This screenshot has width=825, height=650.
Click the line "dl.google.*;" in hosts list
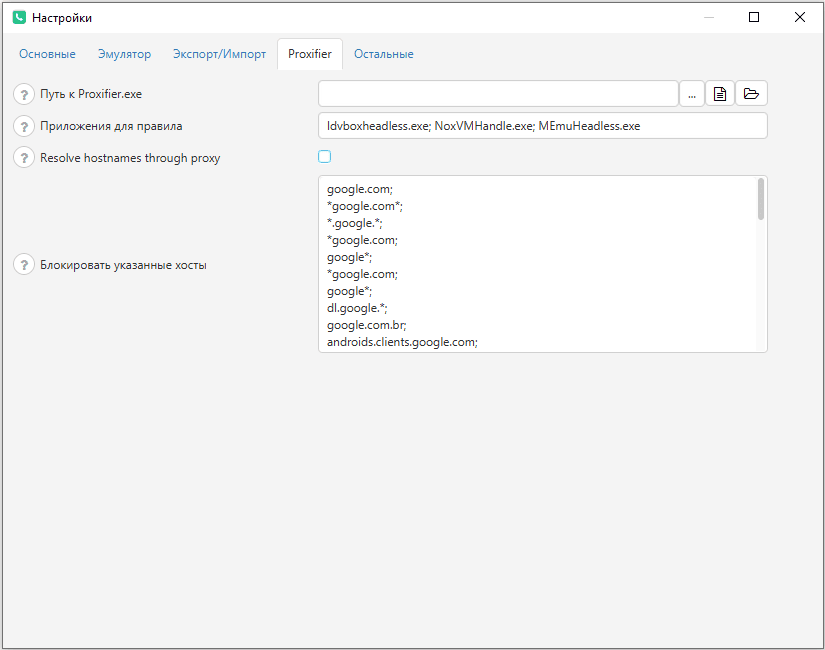[x=357, y=308]
